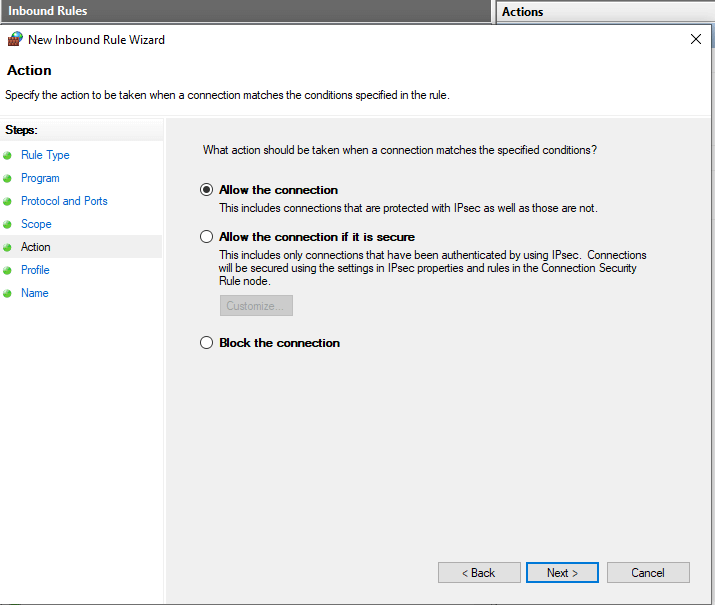Select the Action step in sidebar

pyautogui.click(x=36, y=247)
